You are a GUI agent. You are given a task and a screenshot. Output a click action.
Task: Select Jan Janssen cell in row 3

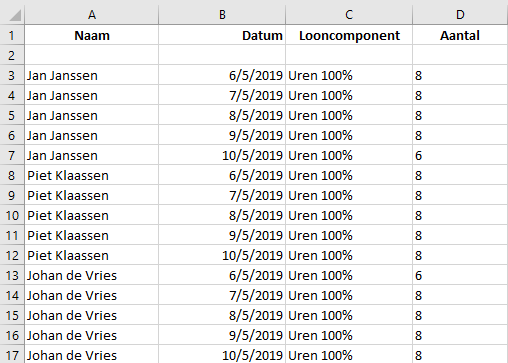point(92,75)
